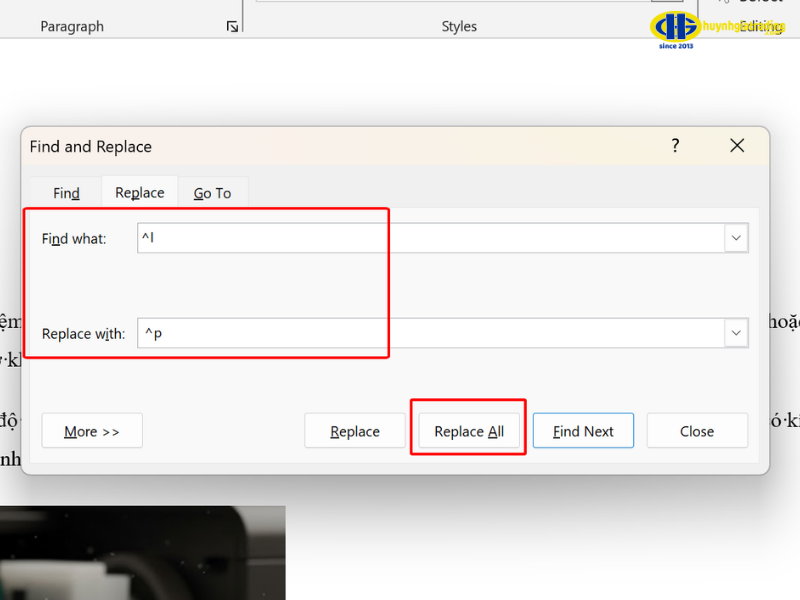The image size is (800, 600).
Task: Close Find and Replace with X icon
Action: [x=737, y=146]
